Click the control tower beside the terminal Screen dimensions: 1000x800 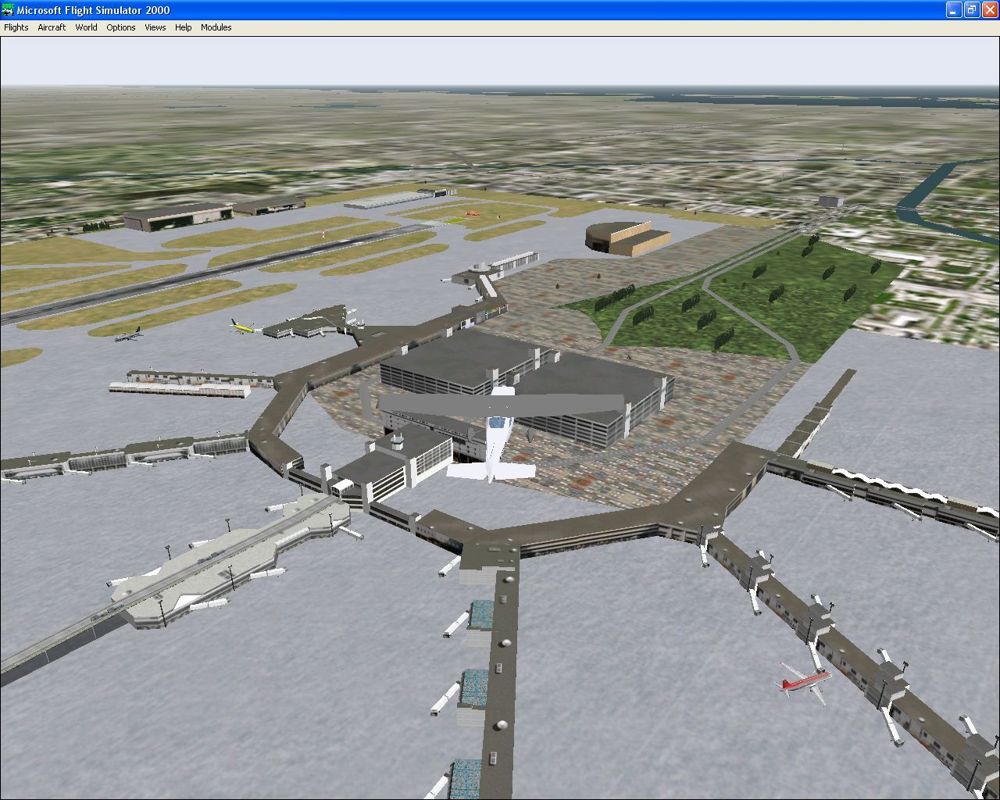pyautogui.click(x=397, y=438)
